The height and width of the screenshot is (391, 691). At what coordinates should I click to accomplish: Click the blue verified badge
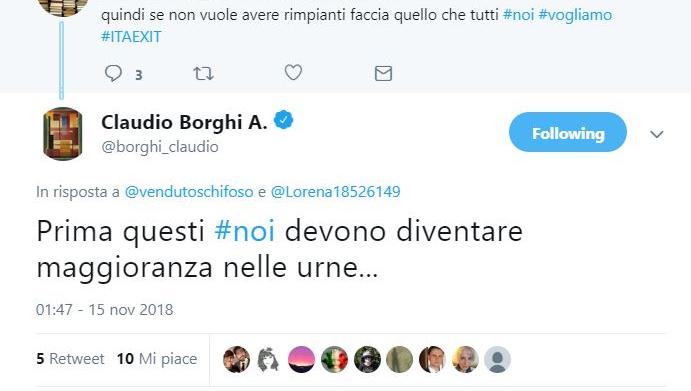coord(283,120)
